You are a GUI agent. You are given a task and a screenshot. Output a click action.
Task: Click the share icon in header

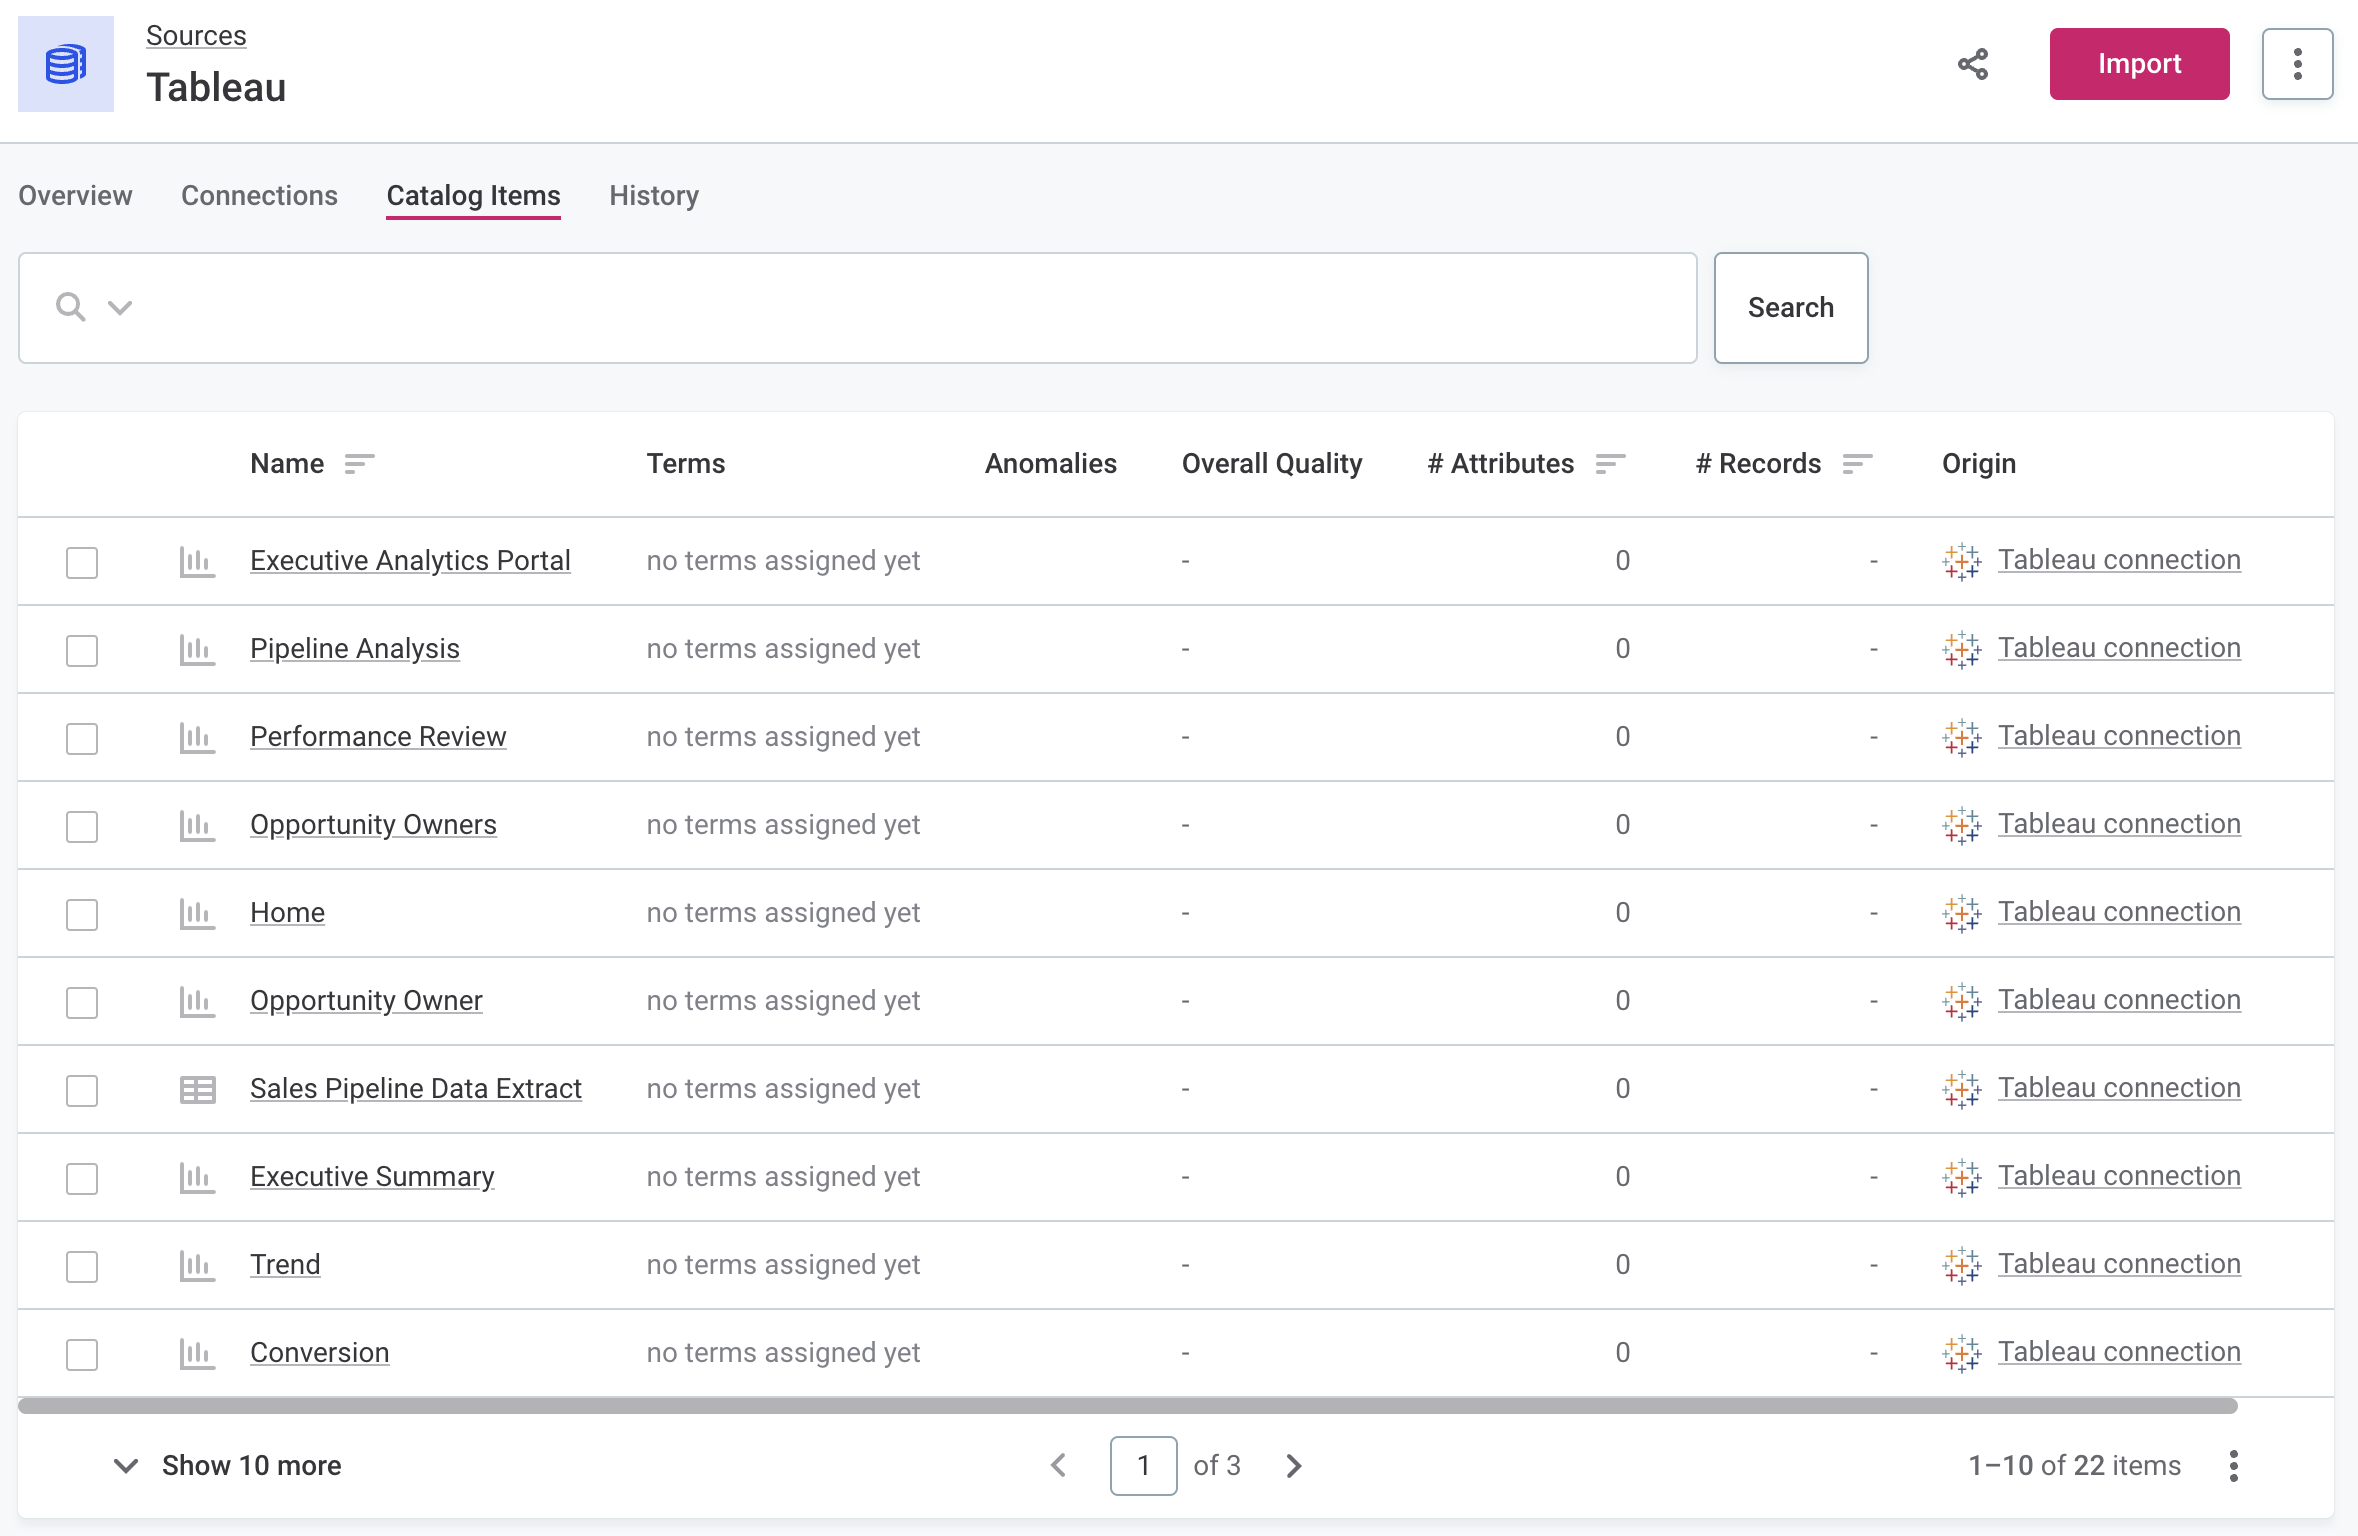(x=1973, y=64)
